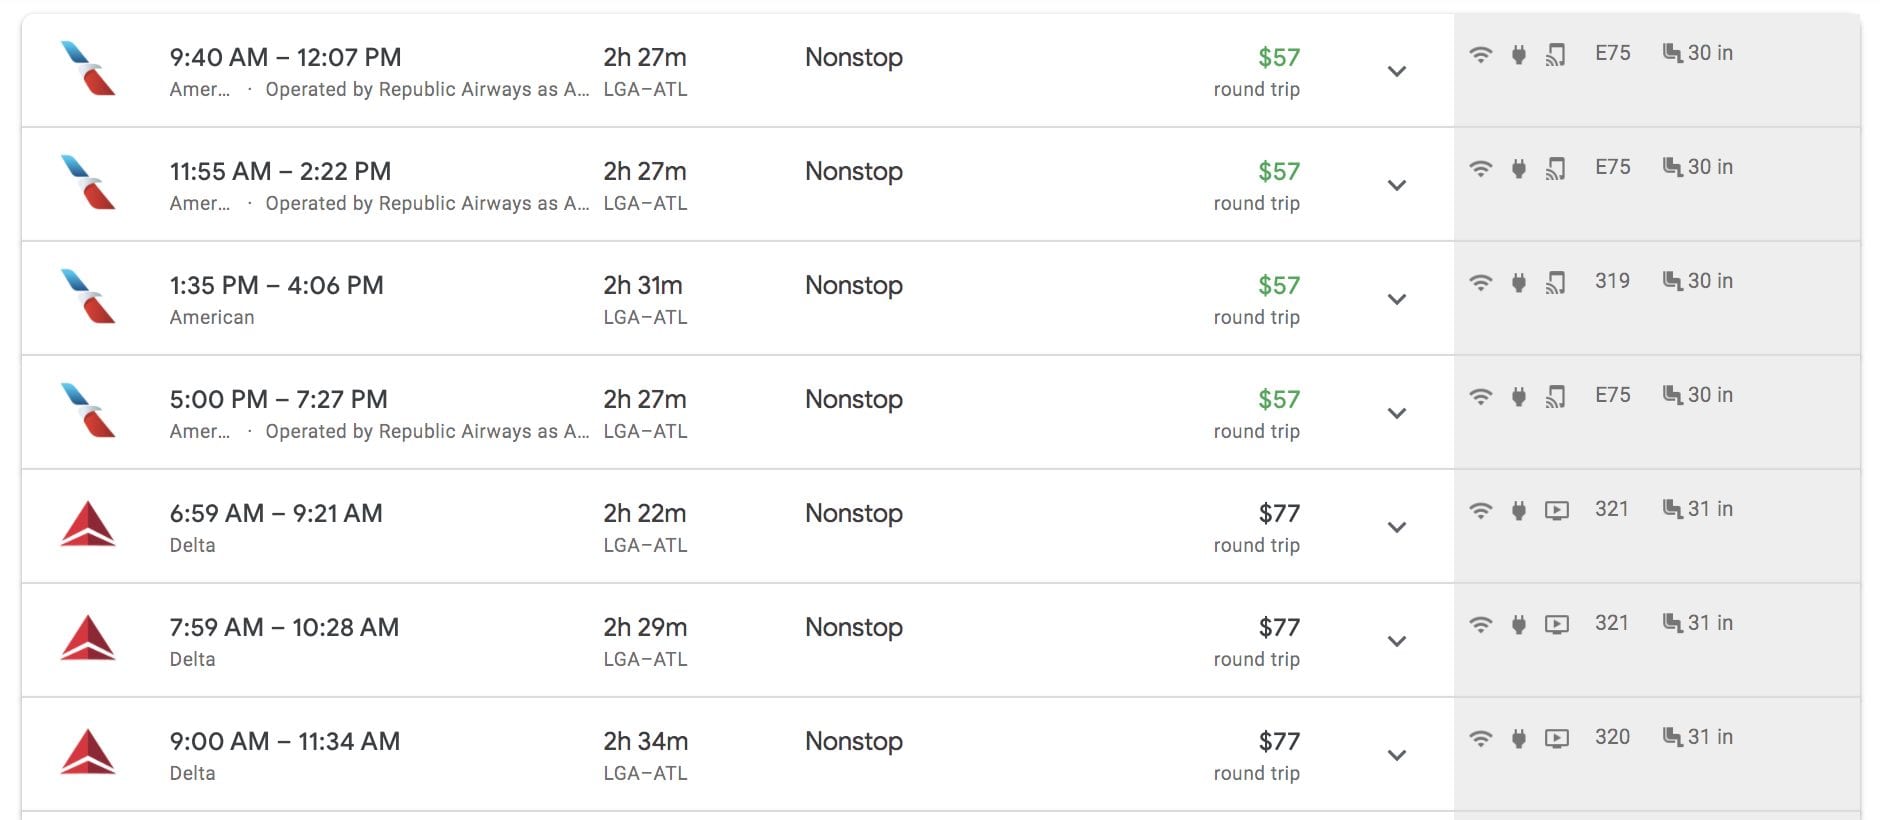
Task: Click the $77 price on 6:59 AM flight
Action: point(1279,514)
